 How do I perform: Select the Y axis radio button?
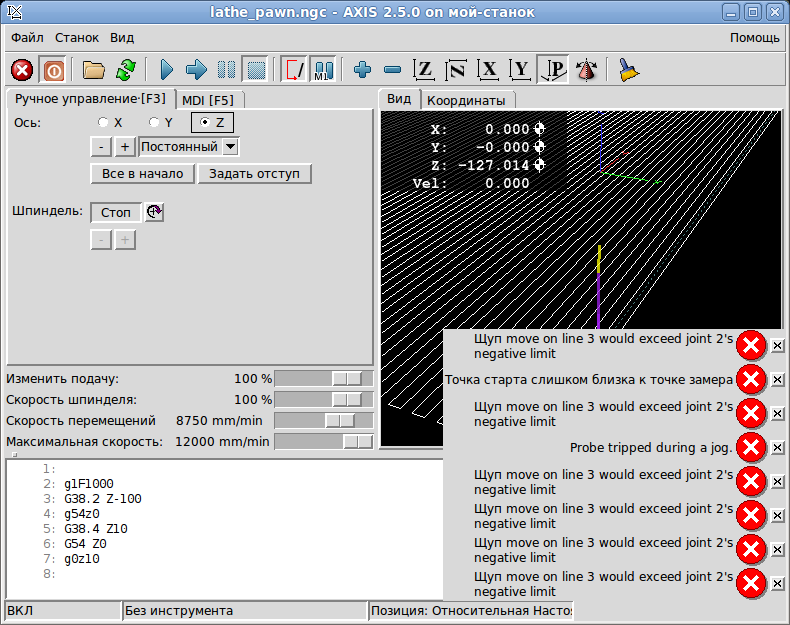coord(154,122)
